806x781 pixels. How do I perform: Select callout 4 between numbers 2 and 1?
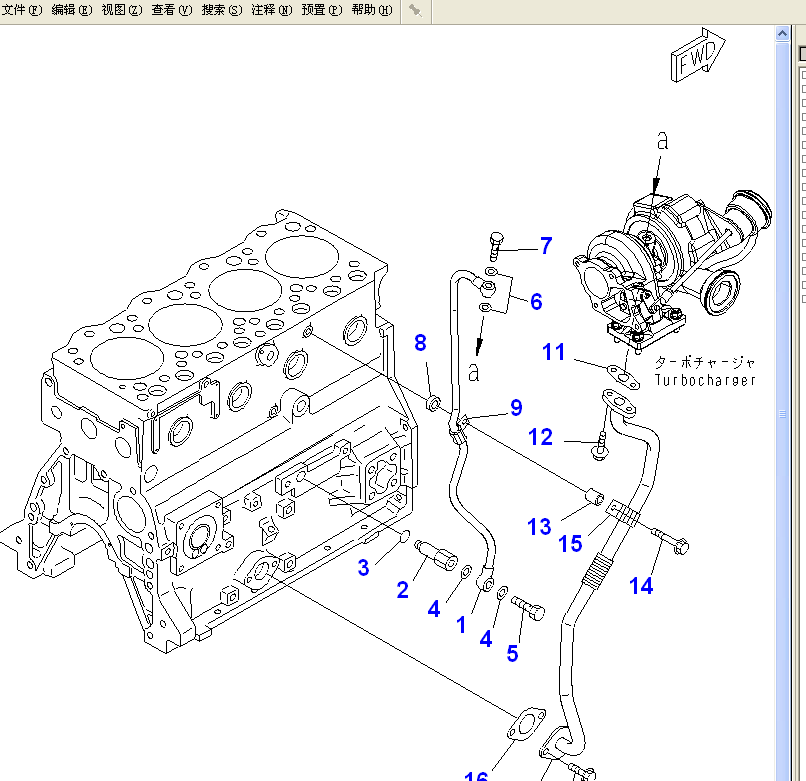click(x=434, y=609)
